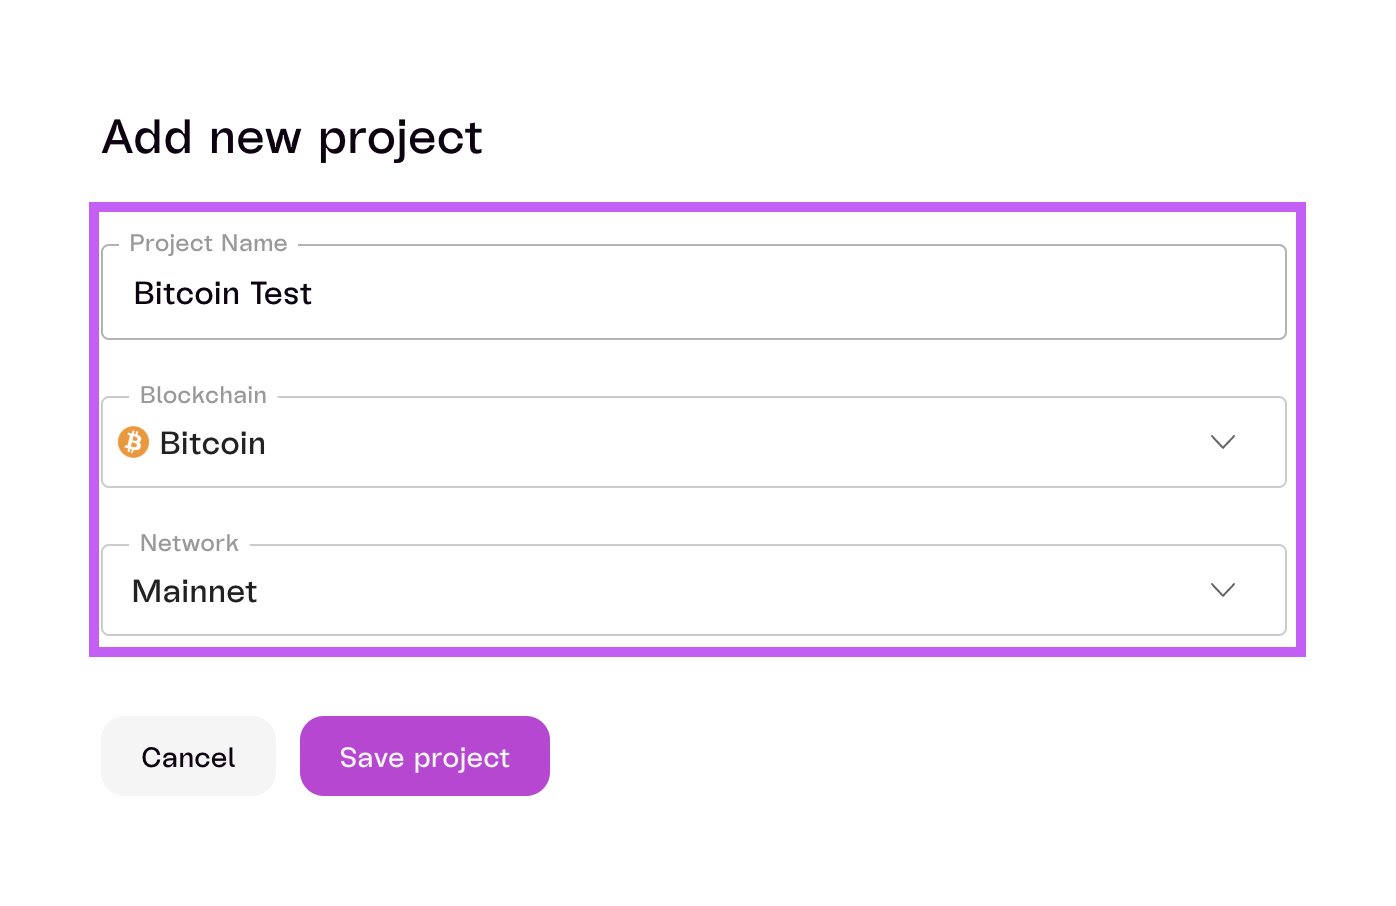Image resolution: width=1396 pixels, height=906 pixels.
Task: Expand the Network dropdown chevron
Action: [x=1222, y=590]
